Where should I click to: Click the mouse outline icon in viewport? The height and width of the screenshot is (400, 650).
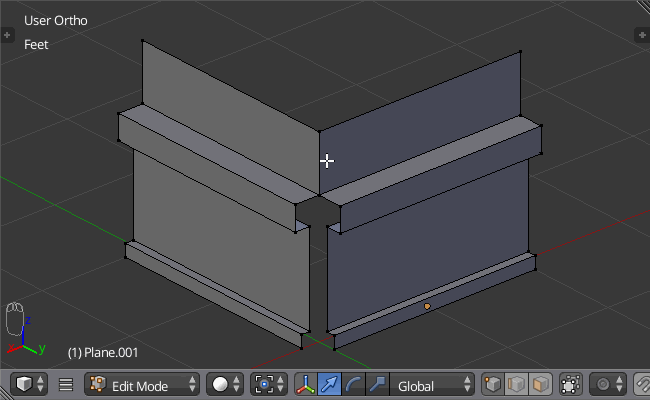coord(15,319)
